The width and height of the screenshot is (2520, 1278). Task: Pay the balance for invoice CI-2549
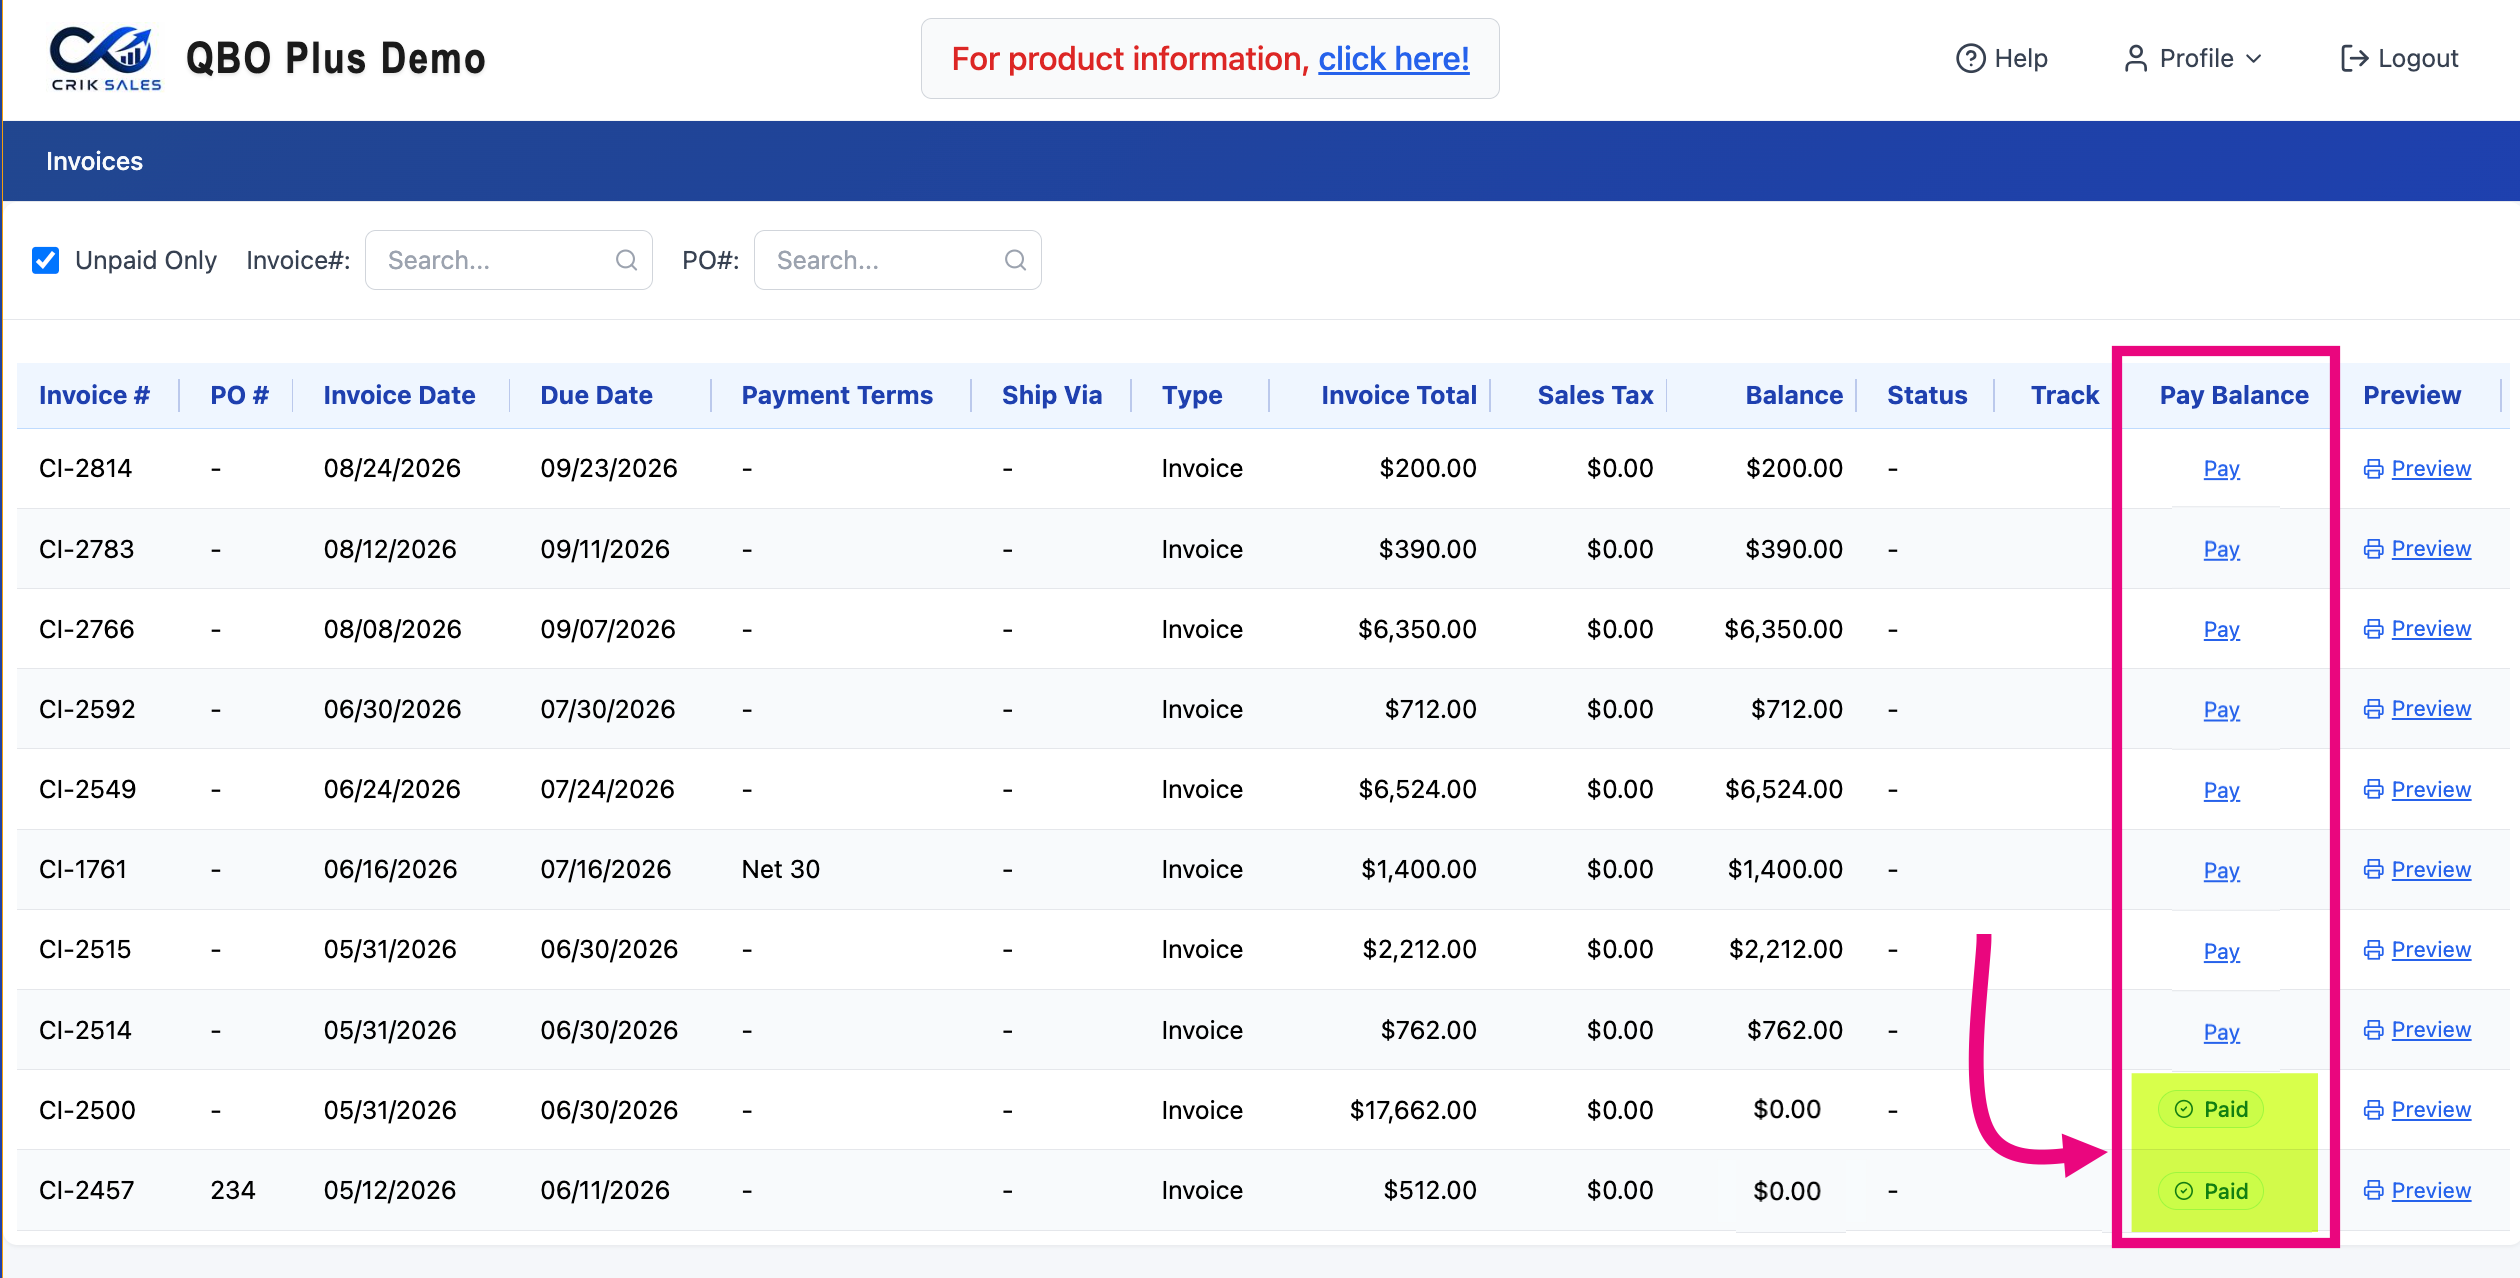2221,790
